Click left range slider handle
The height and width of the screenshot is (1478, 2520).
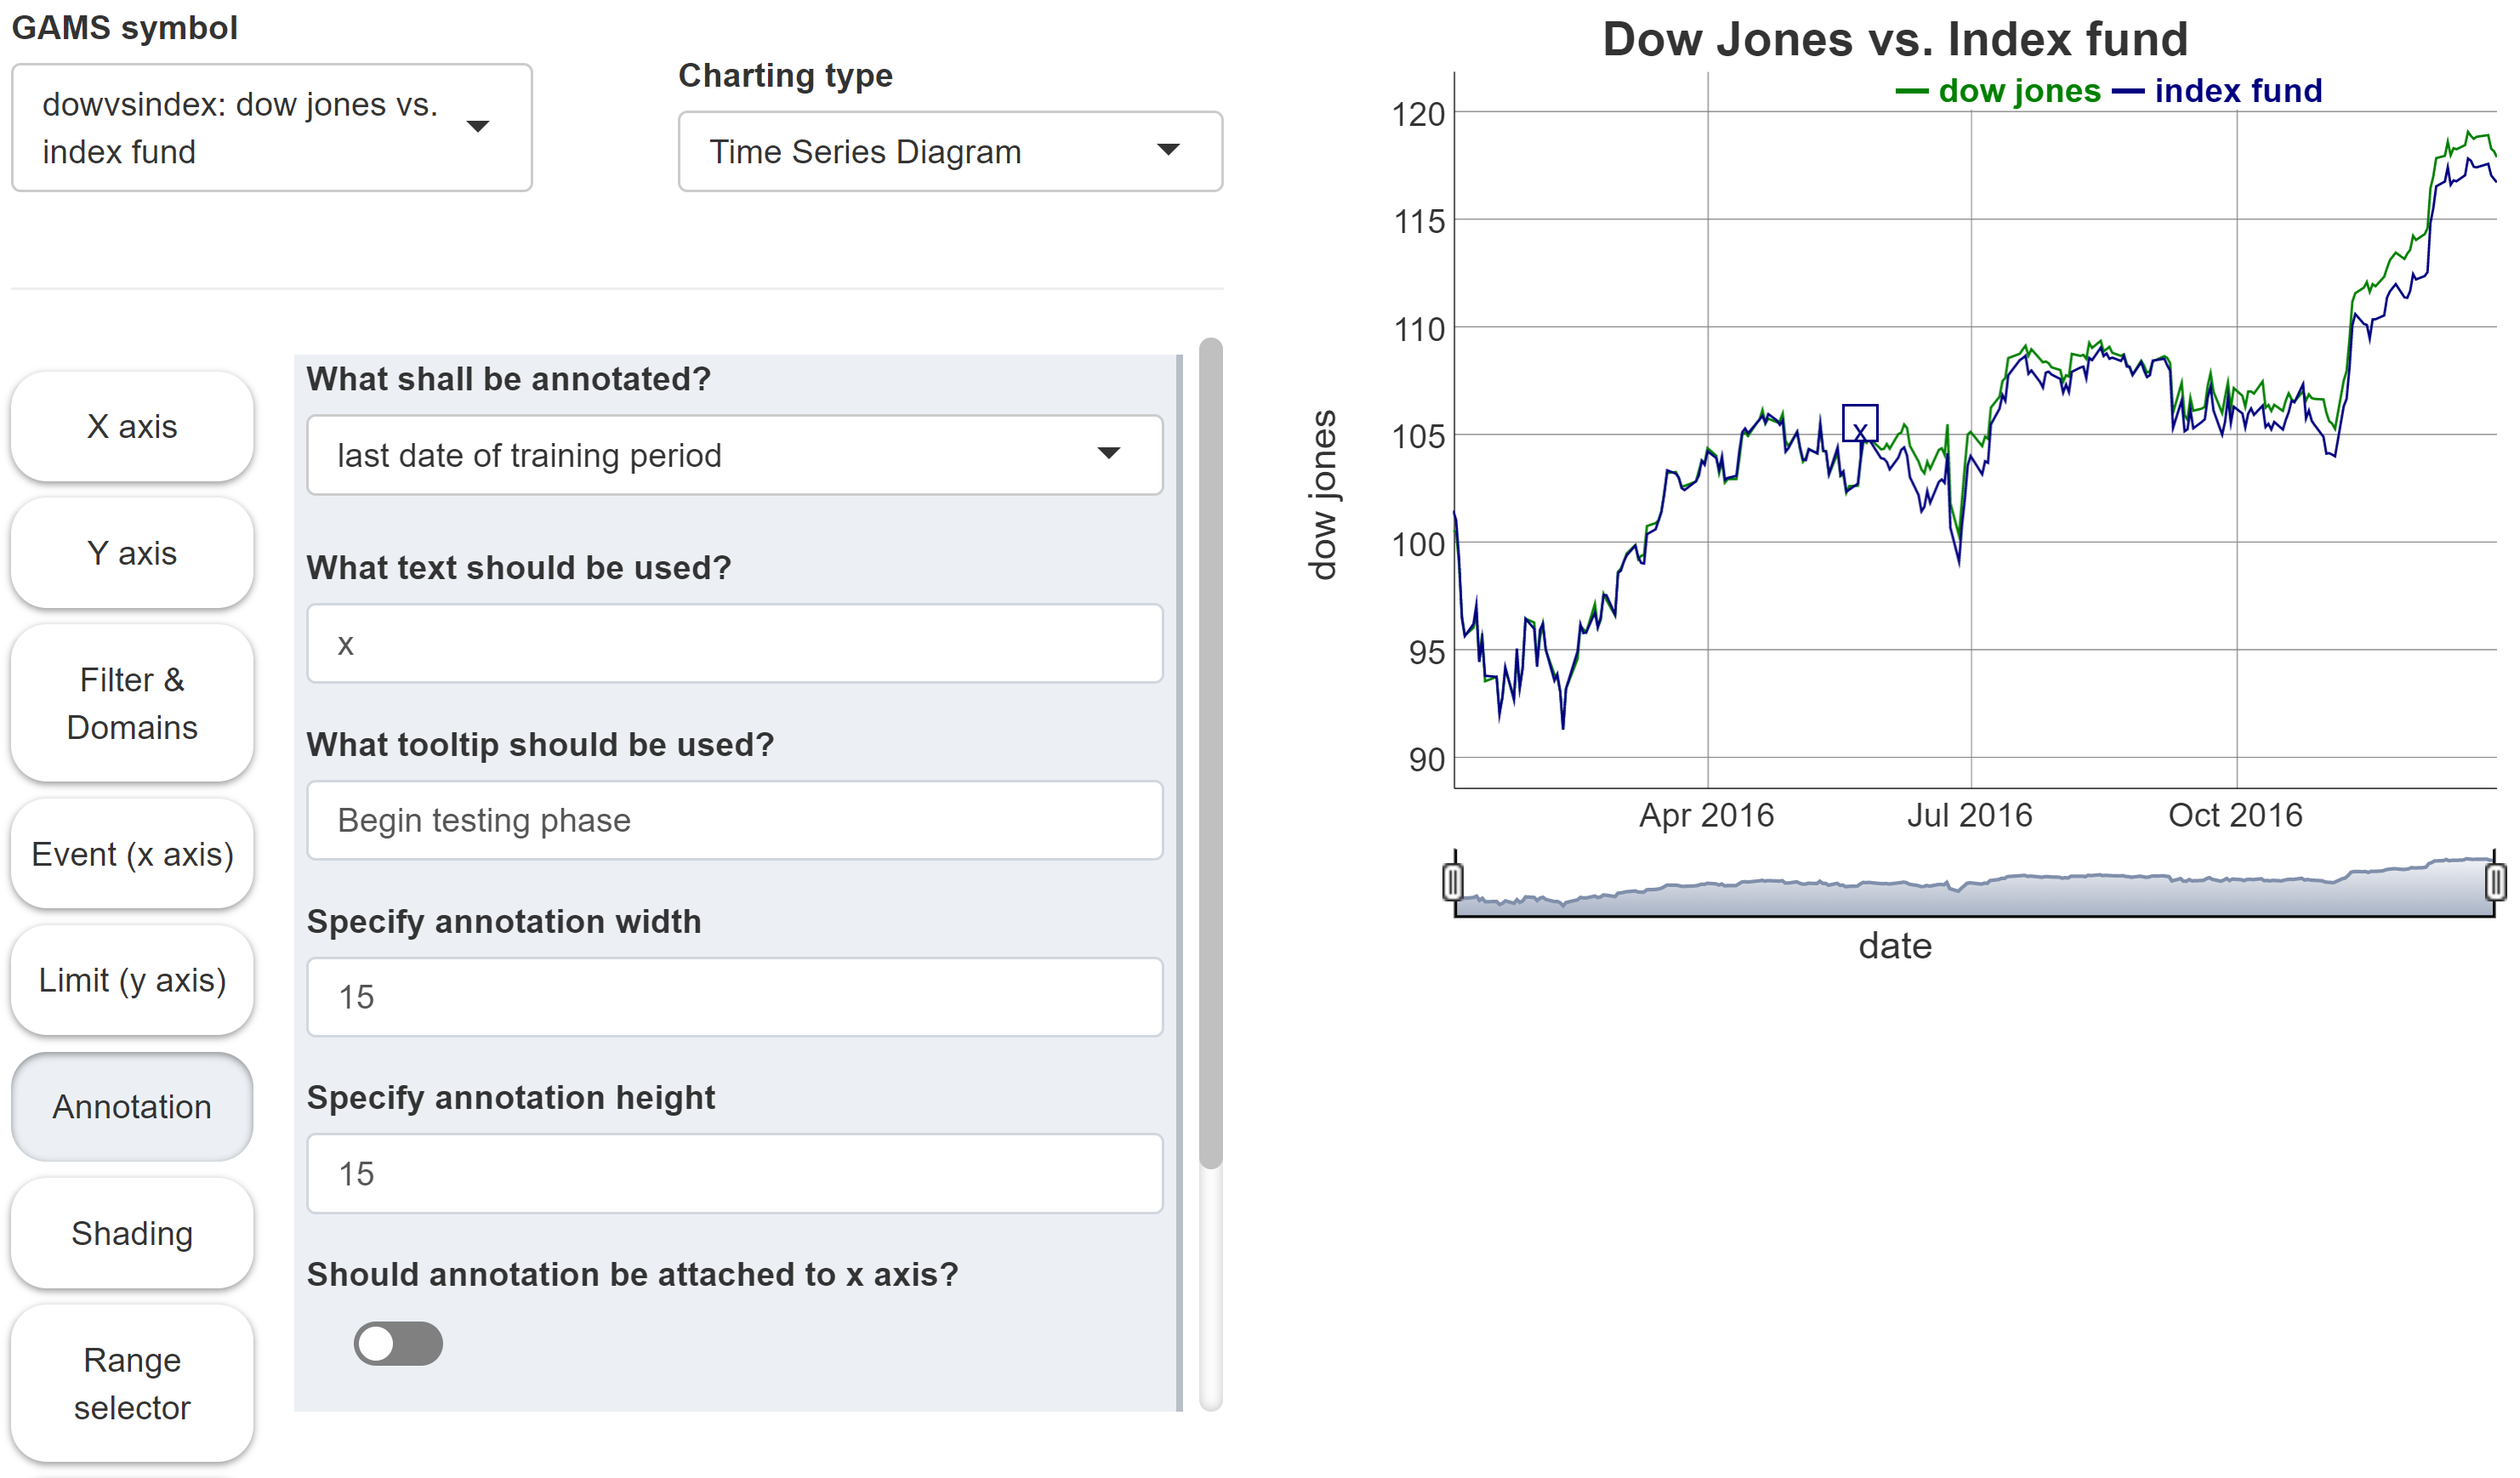pos(1453,881)
